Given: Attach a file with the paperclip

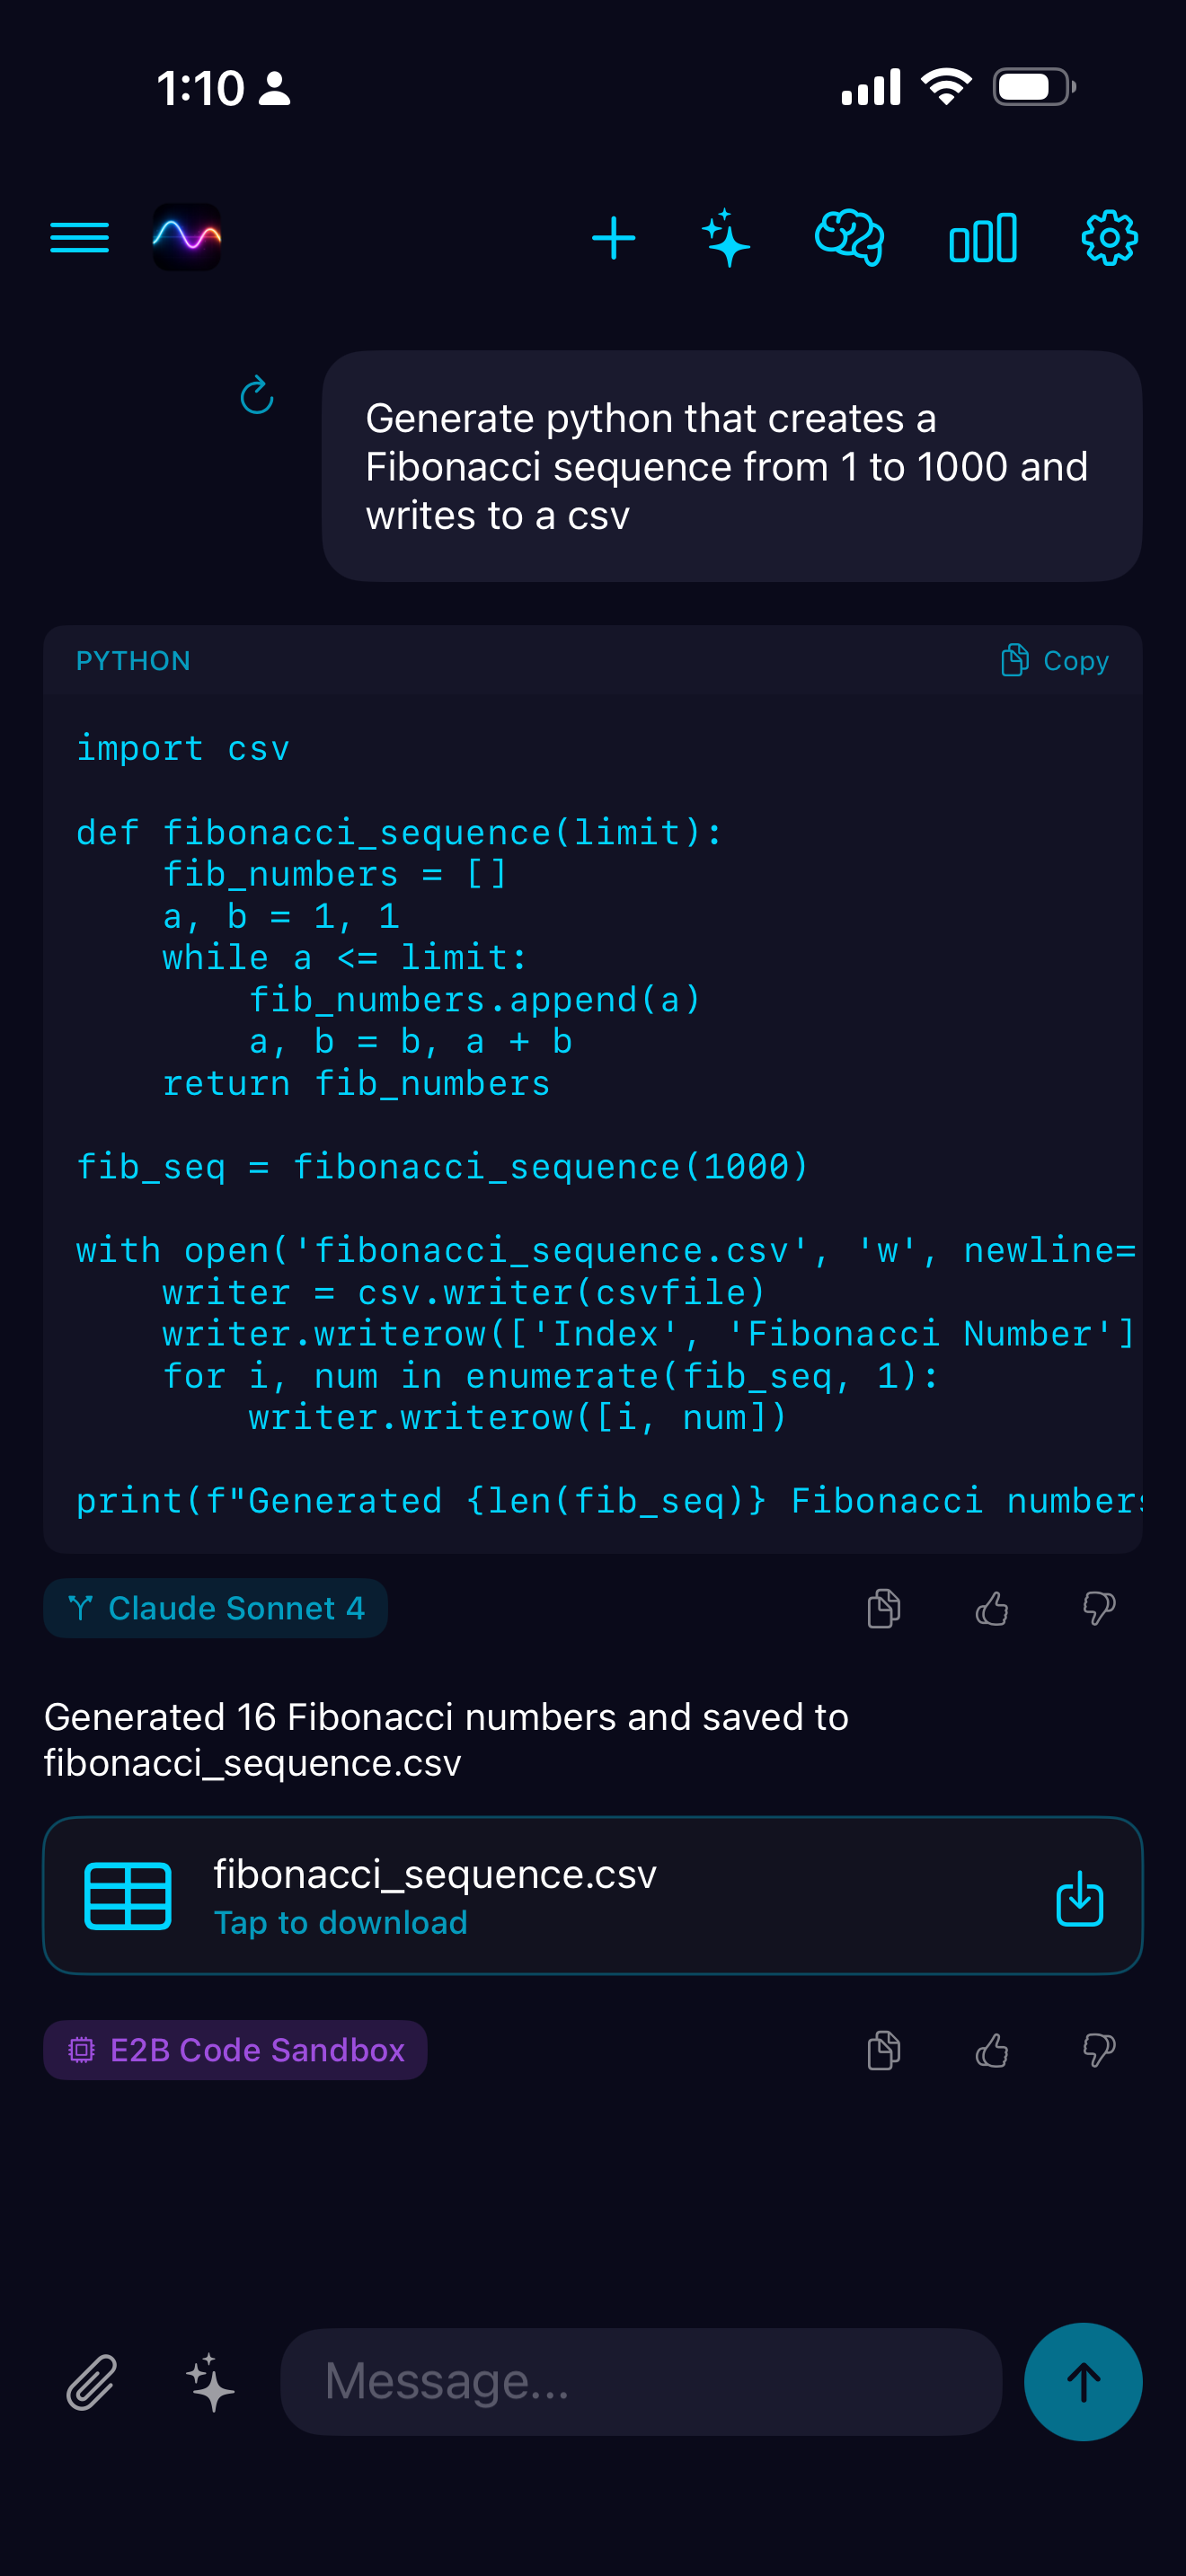Looking at the screenshot, I should [x=92, y=2381].
